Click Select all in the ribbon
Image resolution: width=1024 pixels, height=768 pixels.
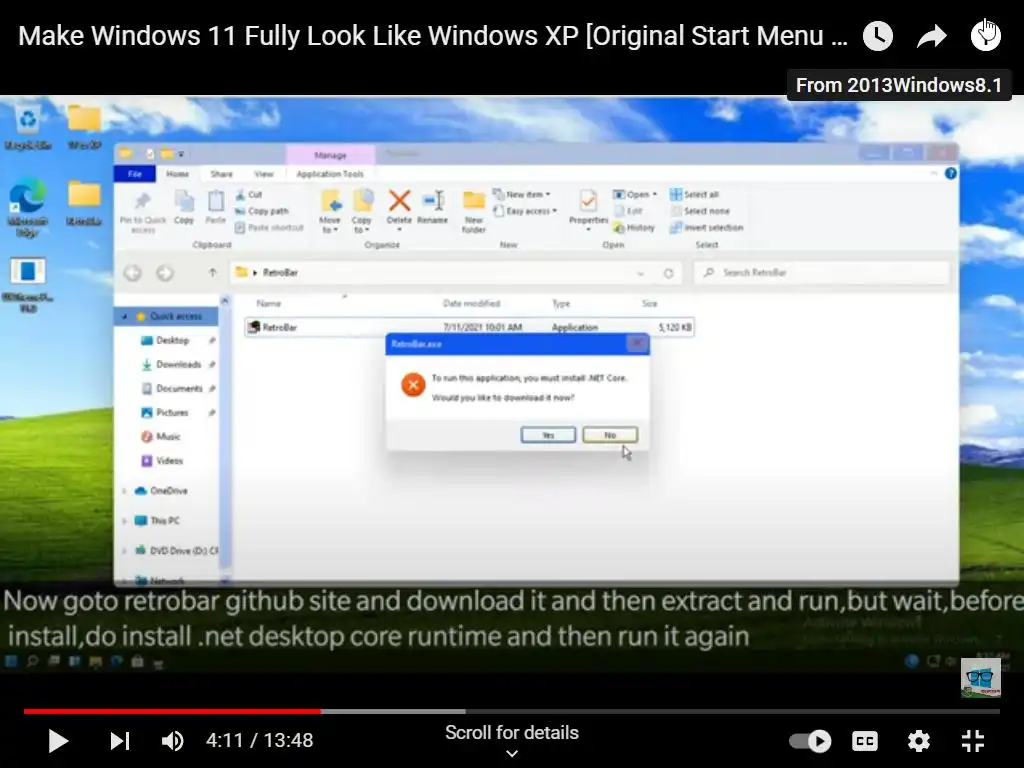[695, 195]
